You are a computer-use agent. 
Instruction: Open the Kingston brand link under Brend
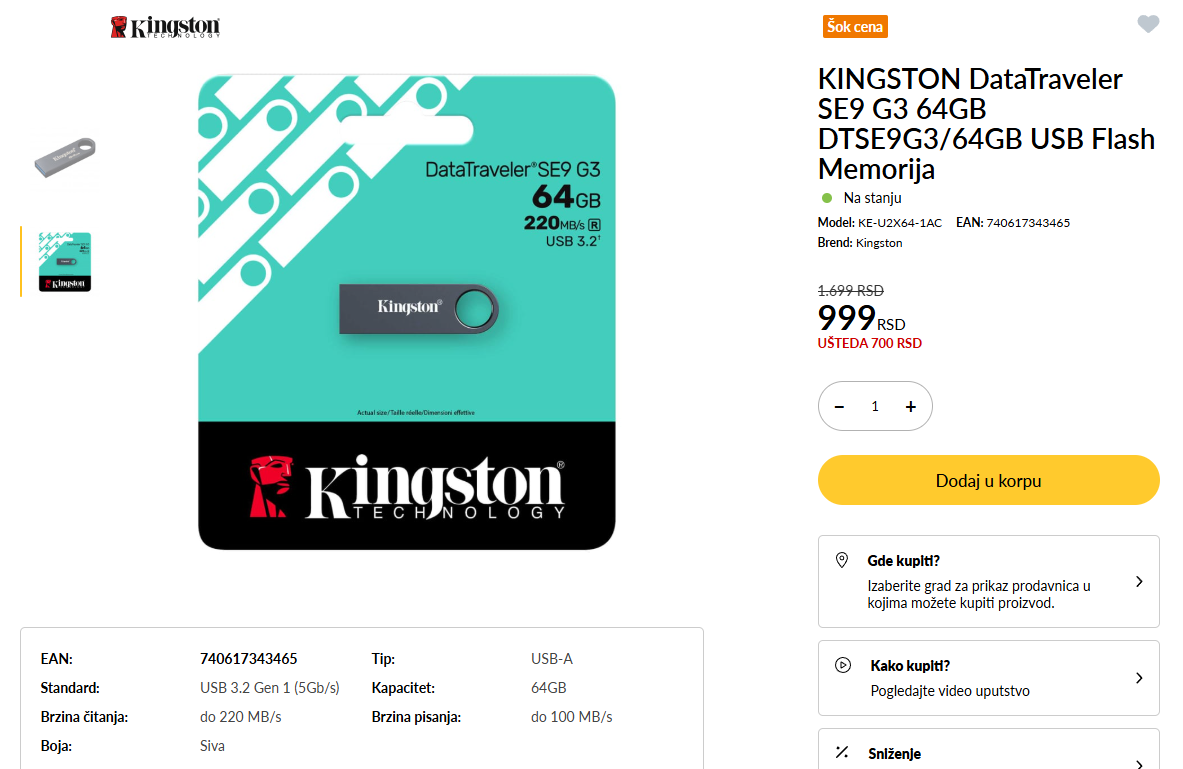pos(879,243)
